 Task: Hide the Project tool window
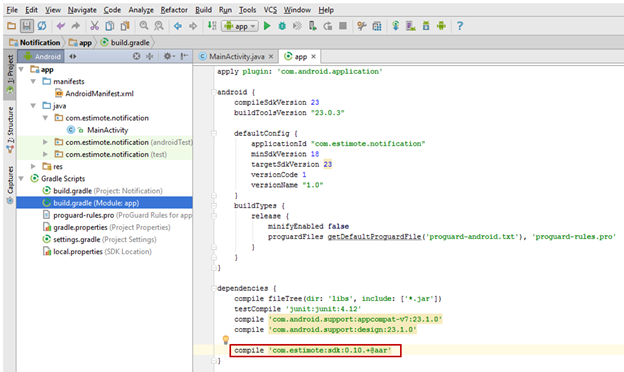(x=184, y=56)
